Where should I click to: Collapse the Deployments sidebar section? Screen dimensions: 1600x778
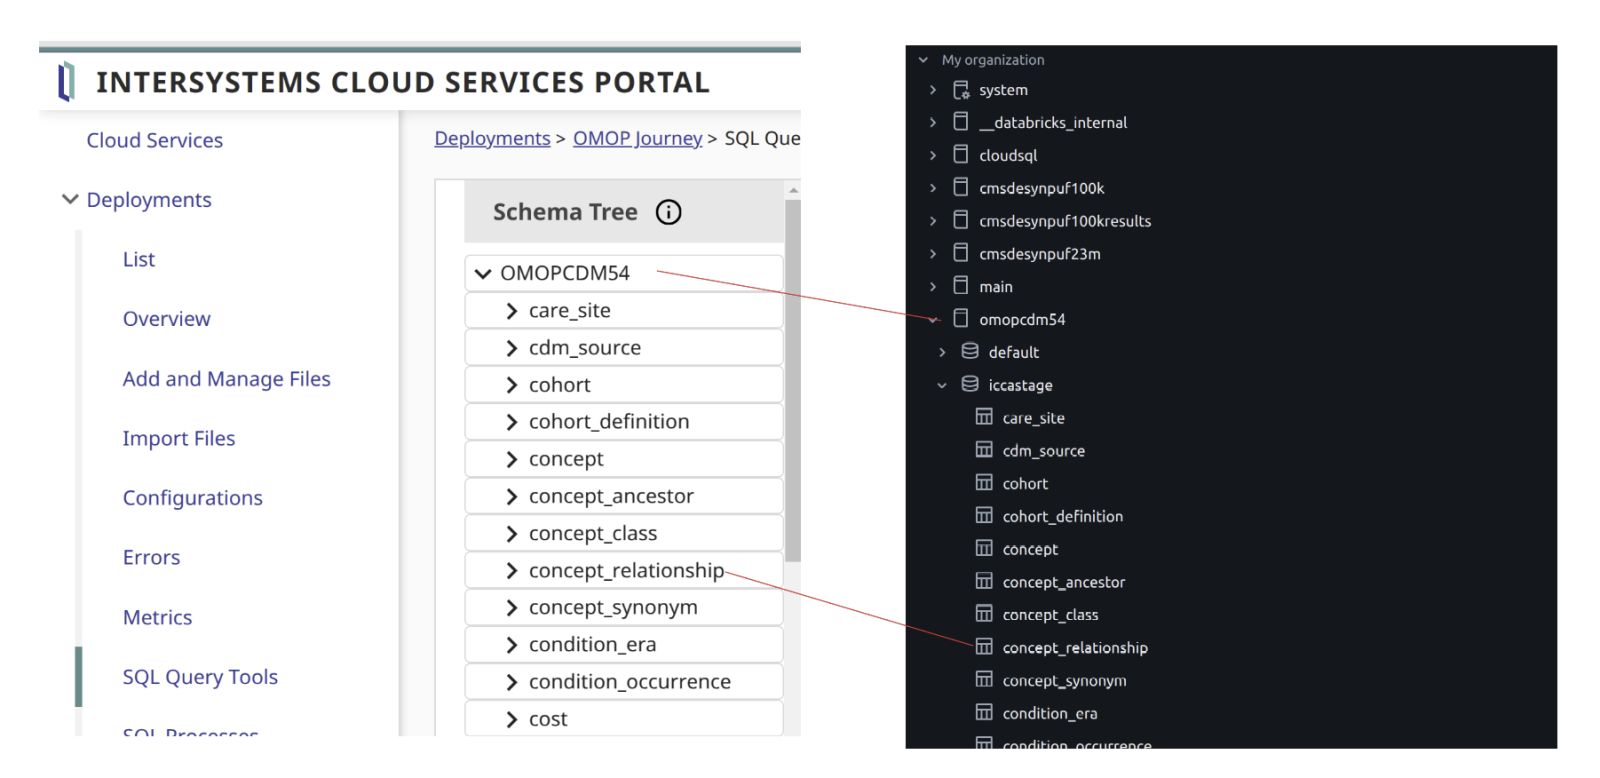click(x=70, y=199)
